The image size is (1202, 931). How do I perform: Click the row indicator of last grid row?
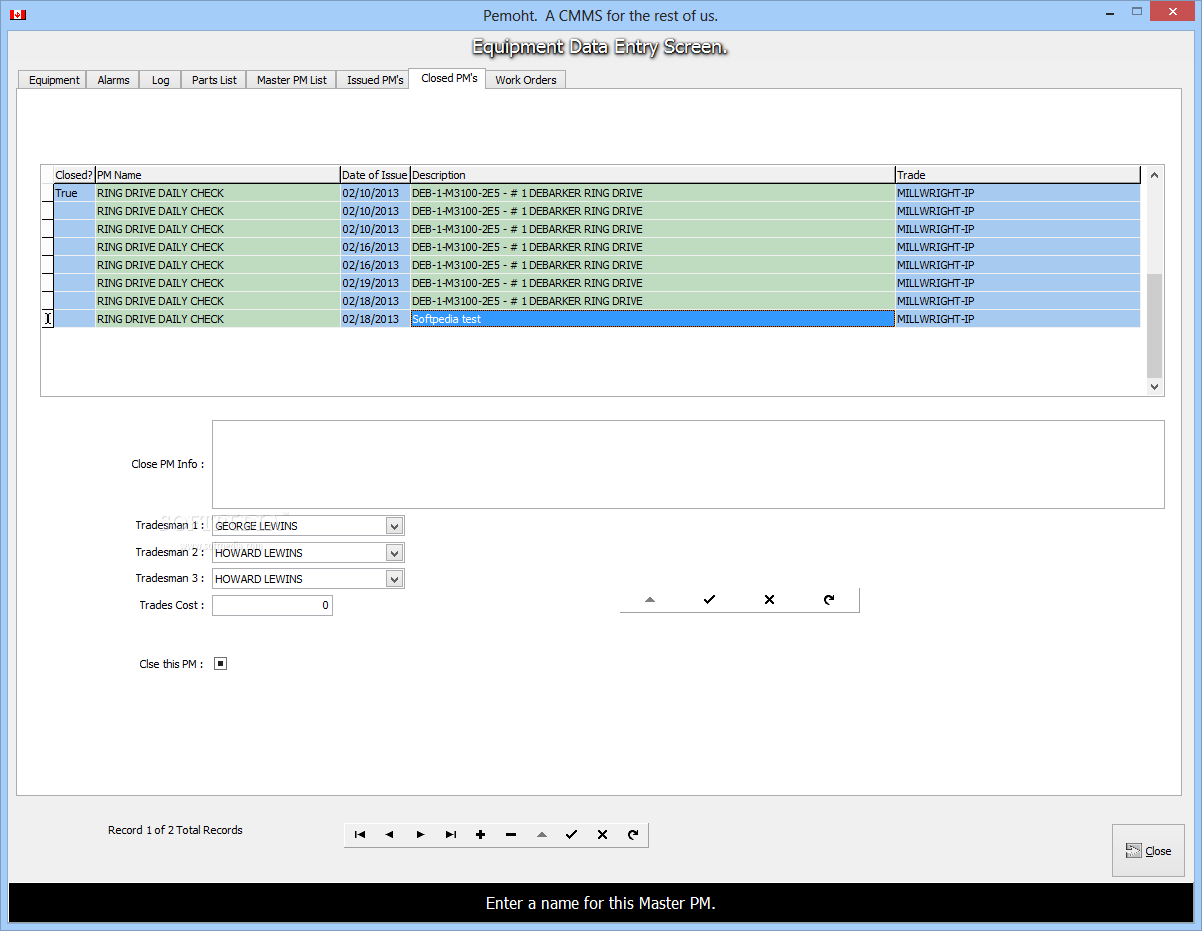click(47, 319)
